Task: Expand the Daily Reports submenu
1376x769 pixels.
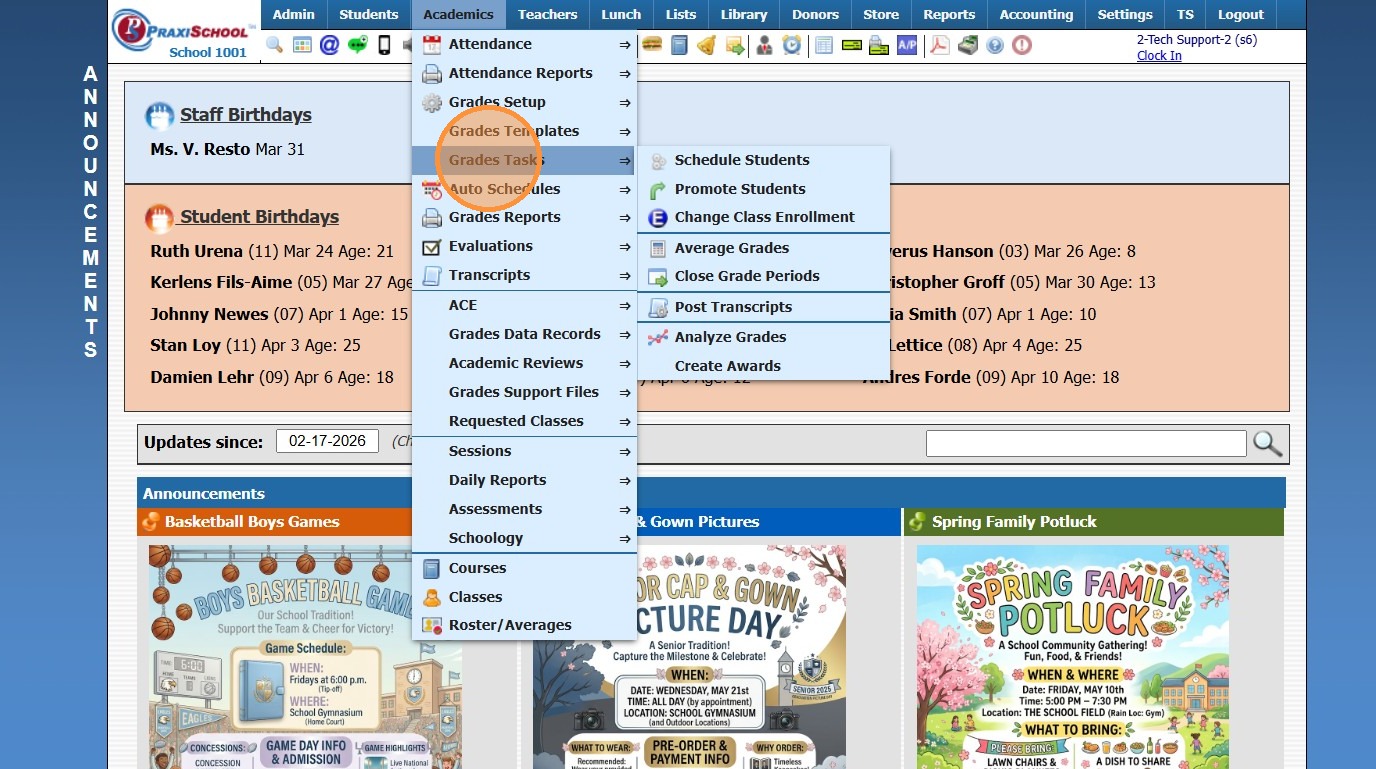Action: pos(524,480)
